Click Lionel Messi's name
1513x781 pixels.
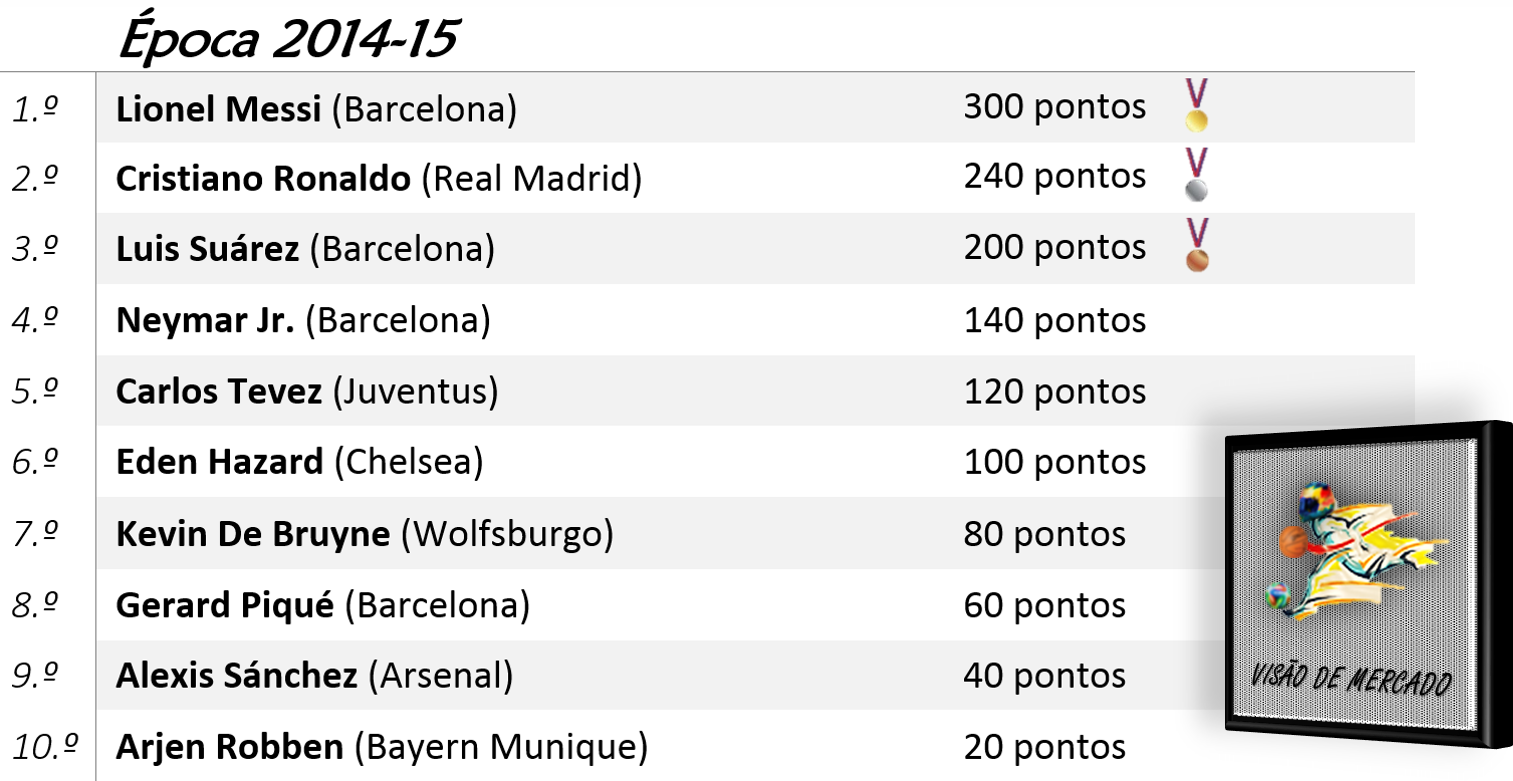219,108
